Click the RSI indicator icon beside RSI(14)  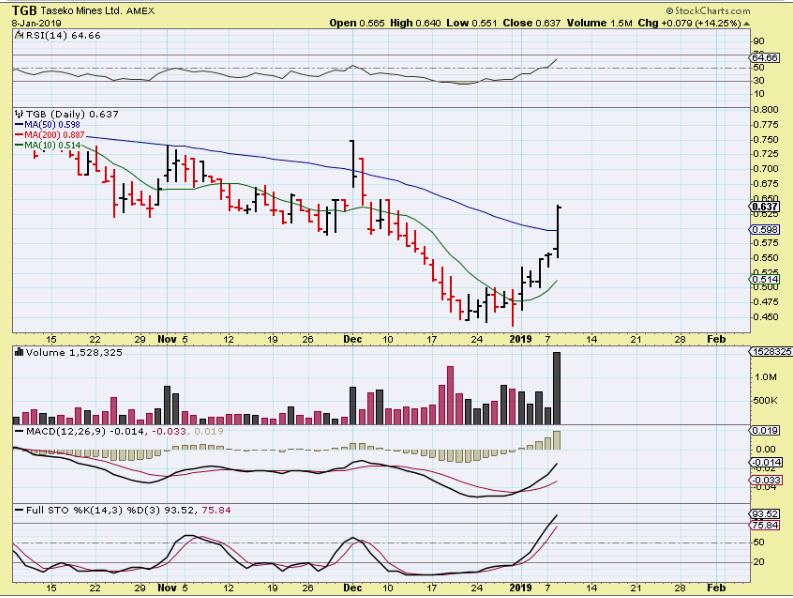pos(19,35)
